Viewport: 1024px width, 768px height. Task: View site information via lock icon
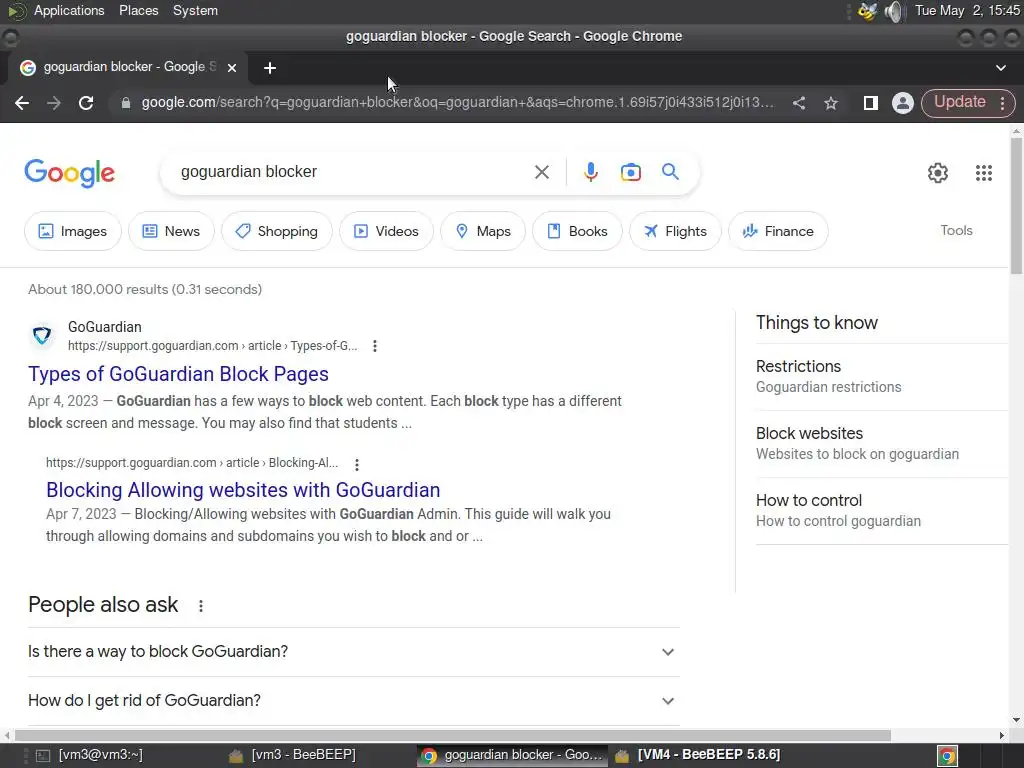125,103
